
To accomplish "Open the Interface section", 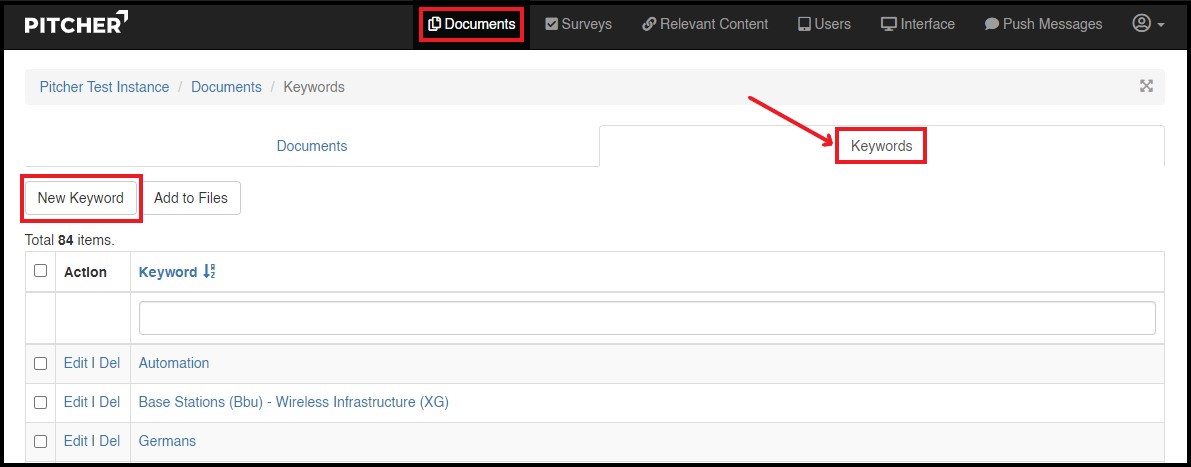I will 917,24.
